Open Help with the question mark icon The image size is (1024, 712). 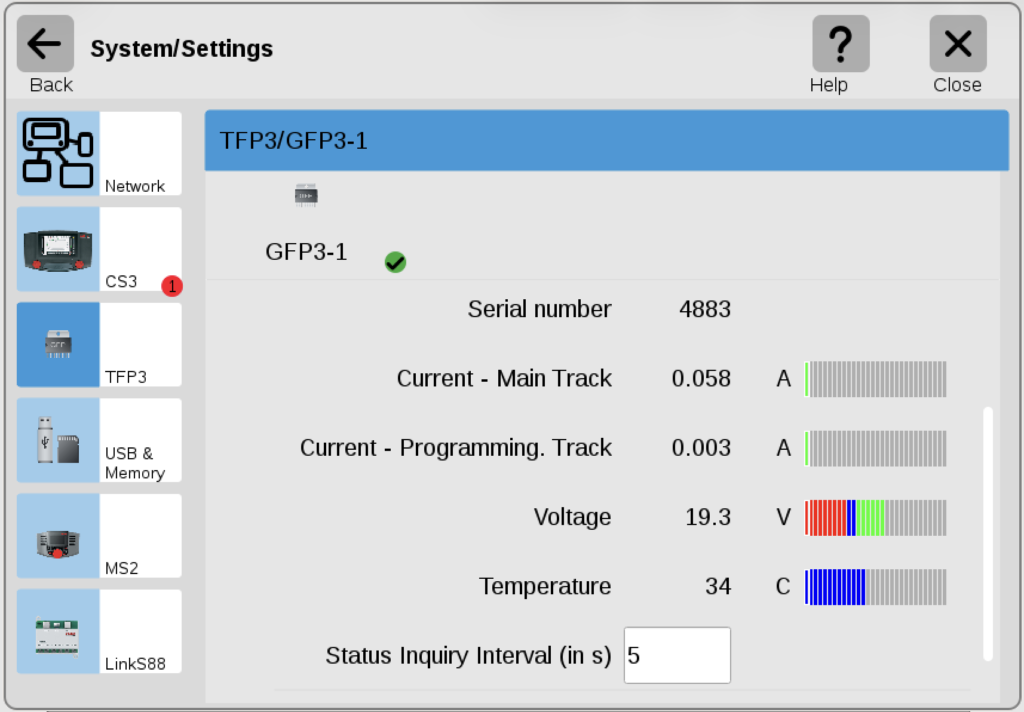[x=840, y=45]
